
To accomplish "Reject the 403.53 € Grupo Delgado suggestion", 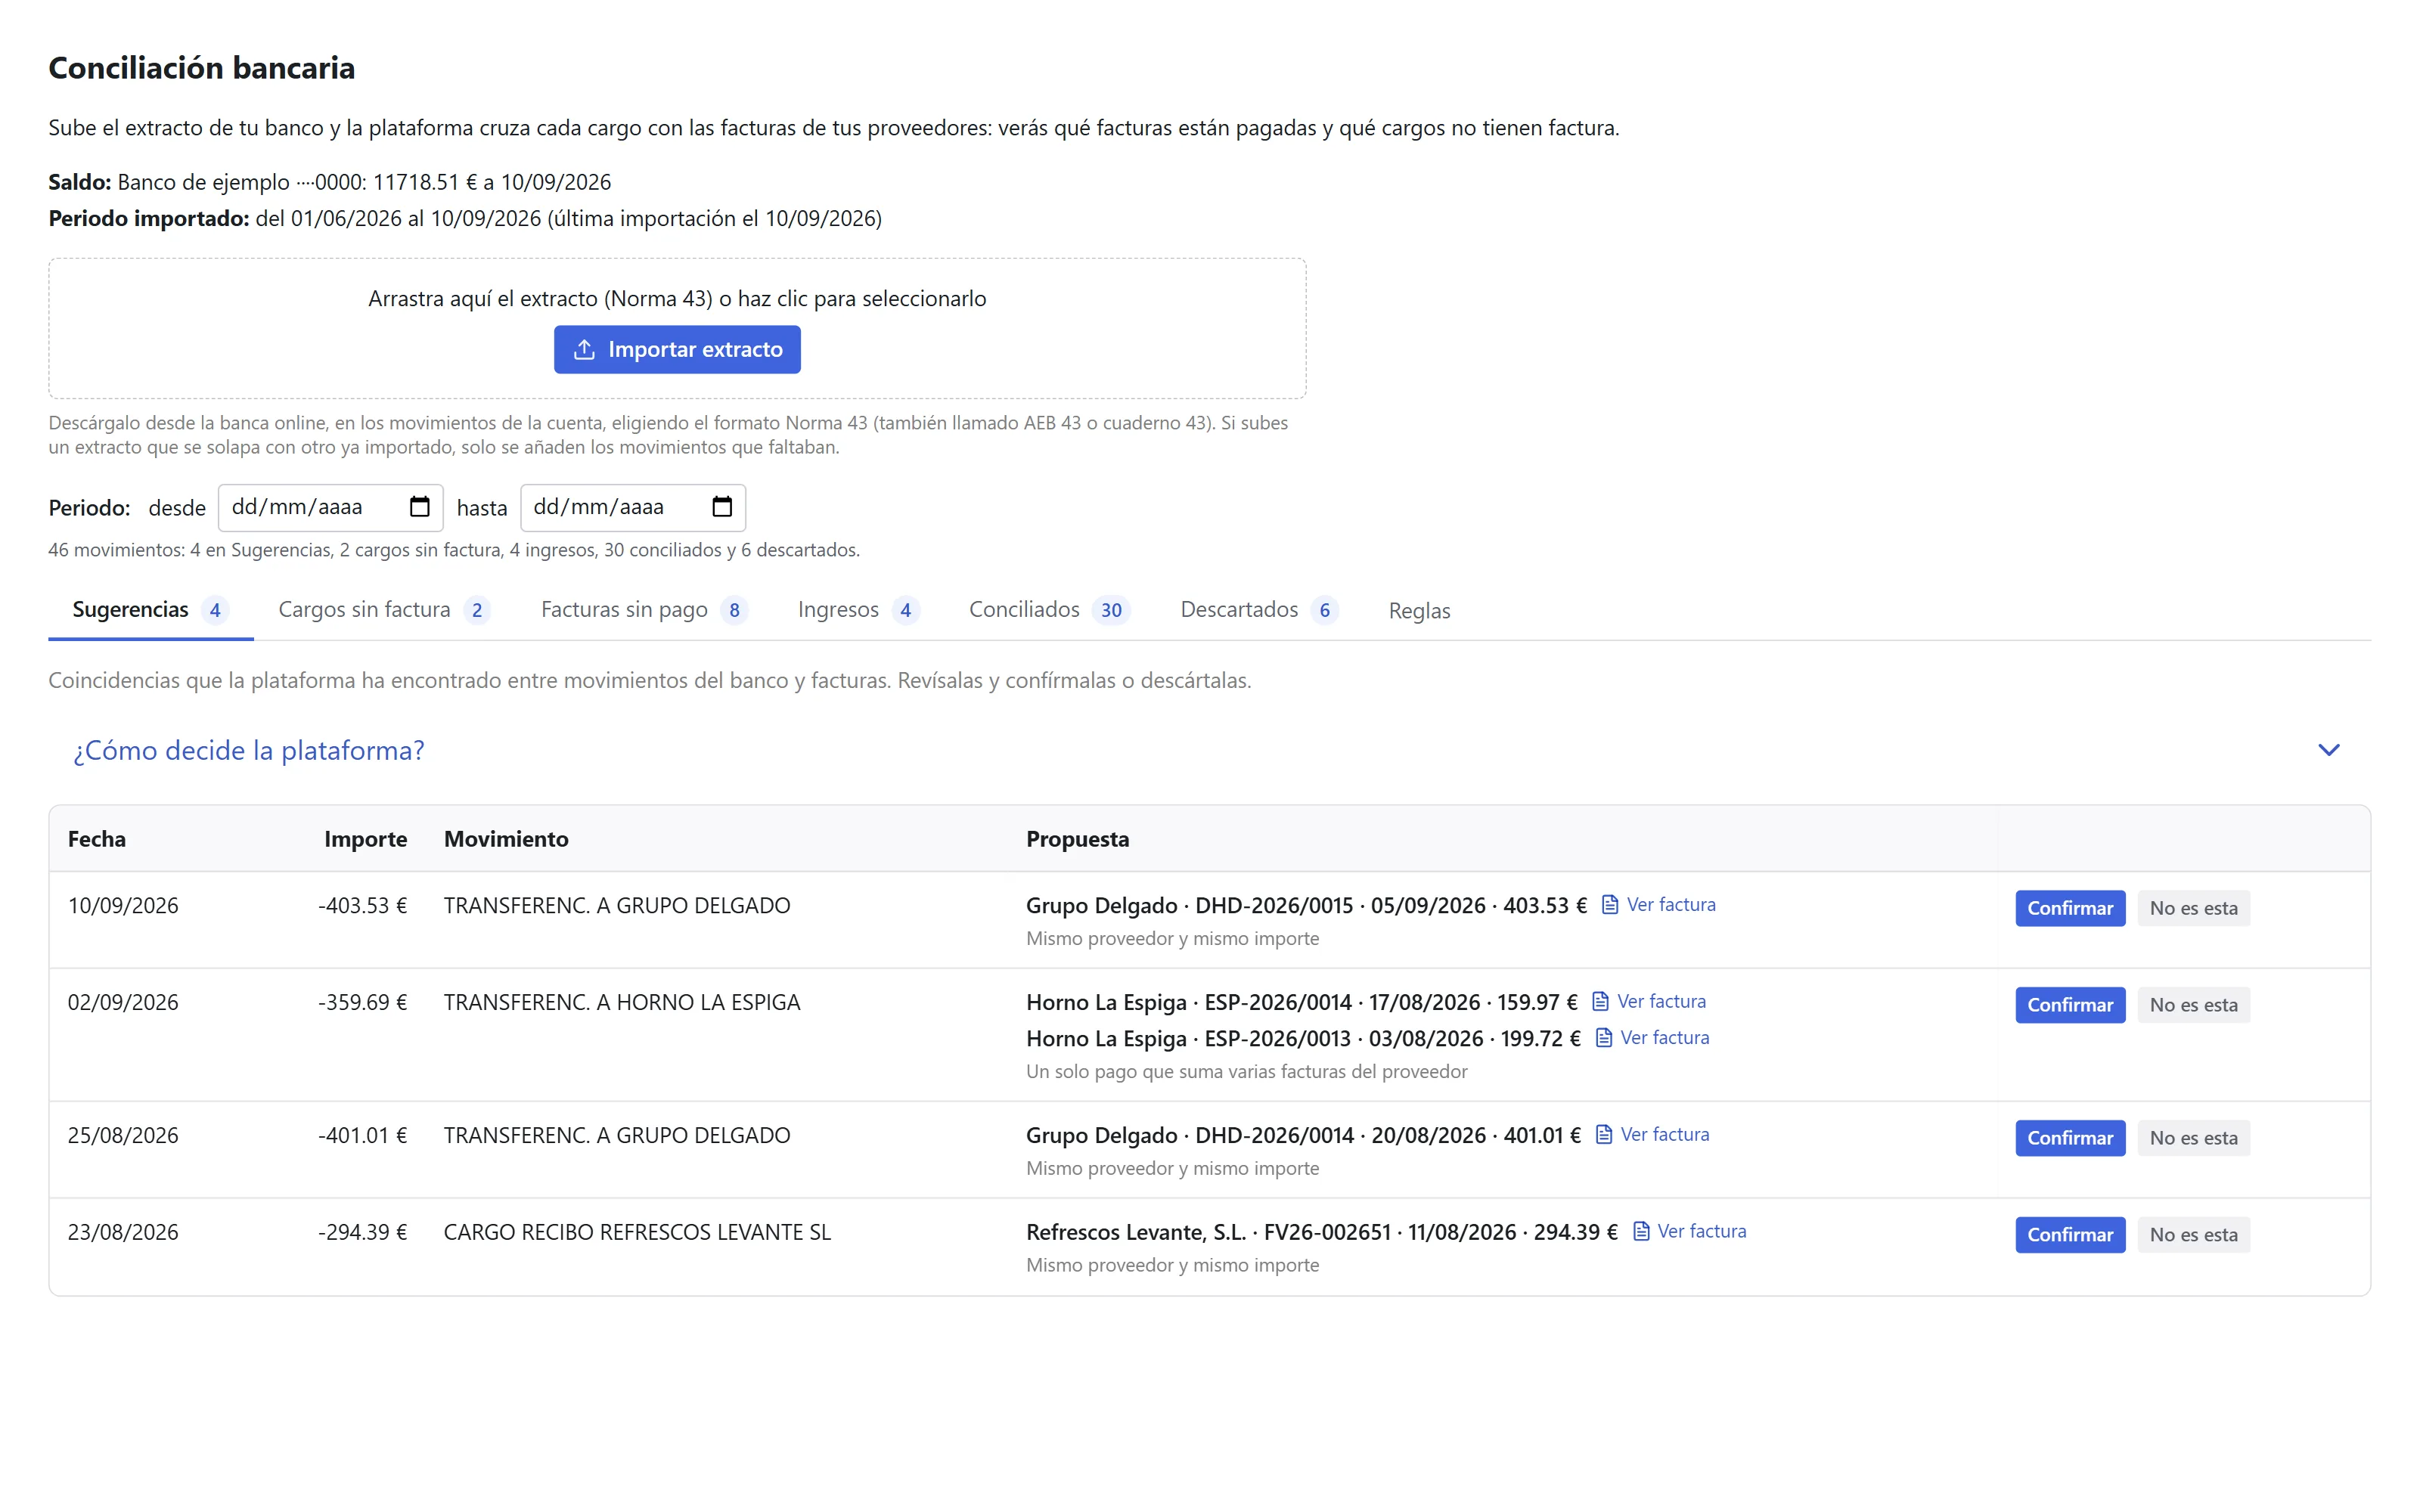I will coord(2193,908).
